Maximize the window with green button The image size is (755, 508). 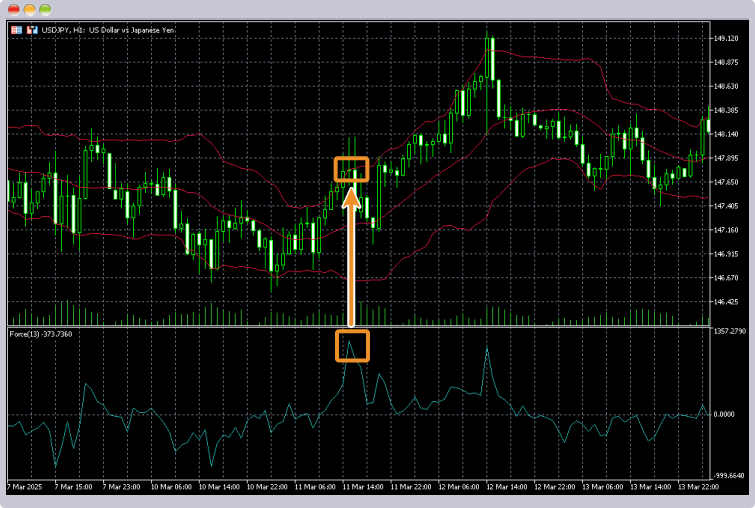click(x=45, y=9)
